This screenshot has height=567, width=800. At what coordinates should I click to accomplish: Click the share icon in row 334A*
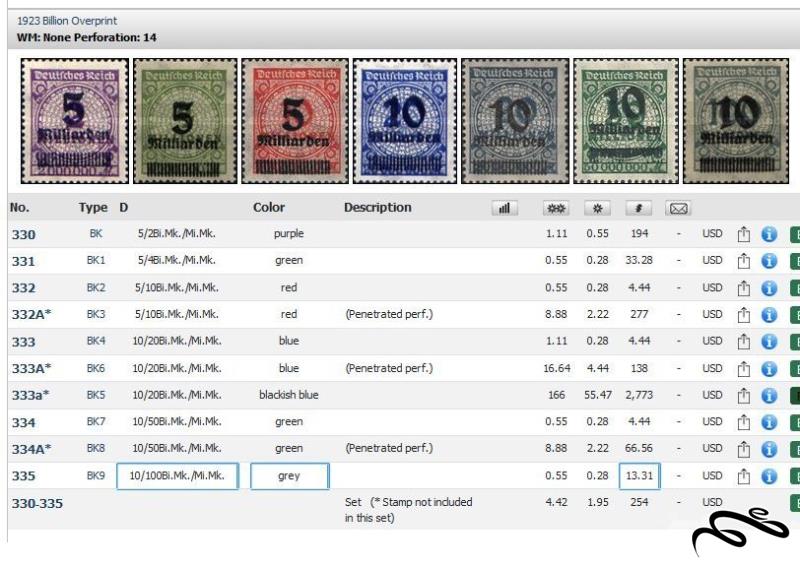click(744, 449)
